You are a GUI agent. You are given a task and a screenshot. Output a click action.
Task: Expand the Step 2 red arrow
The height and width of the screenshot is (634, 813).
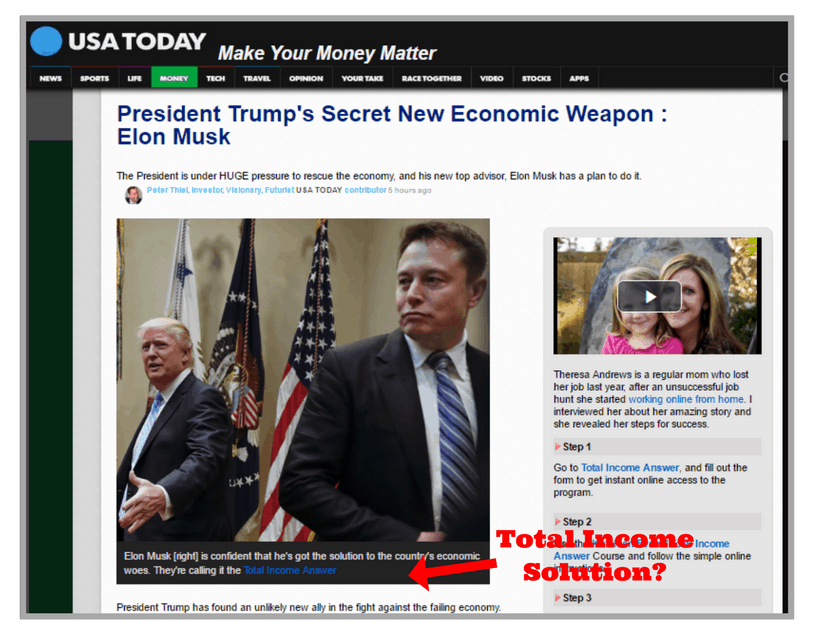[x=558, y=522]
